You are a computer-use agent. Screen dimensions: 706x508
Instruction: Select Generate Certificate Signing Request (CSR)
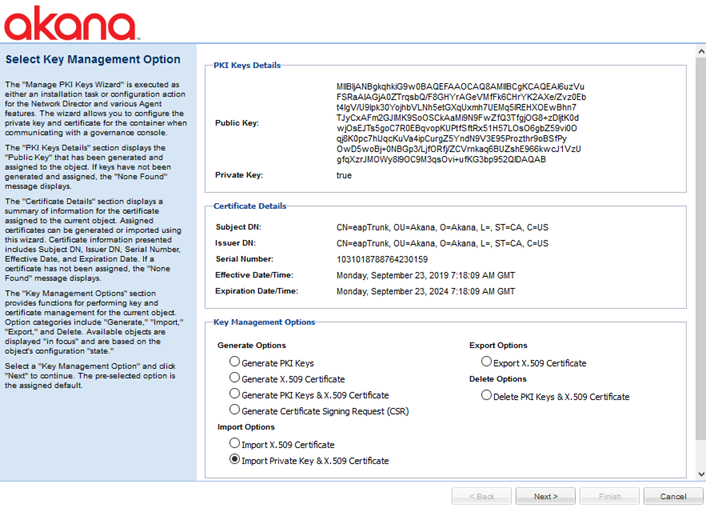tap(235, 409)
